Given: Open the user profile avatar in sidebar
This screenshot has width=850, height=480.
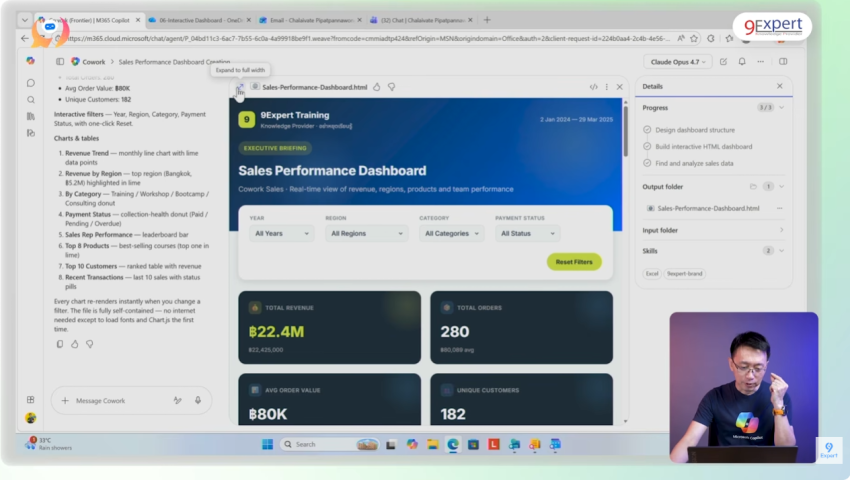Looking at the screenshot, I should (x=31, y=418).
